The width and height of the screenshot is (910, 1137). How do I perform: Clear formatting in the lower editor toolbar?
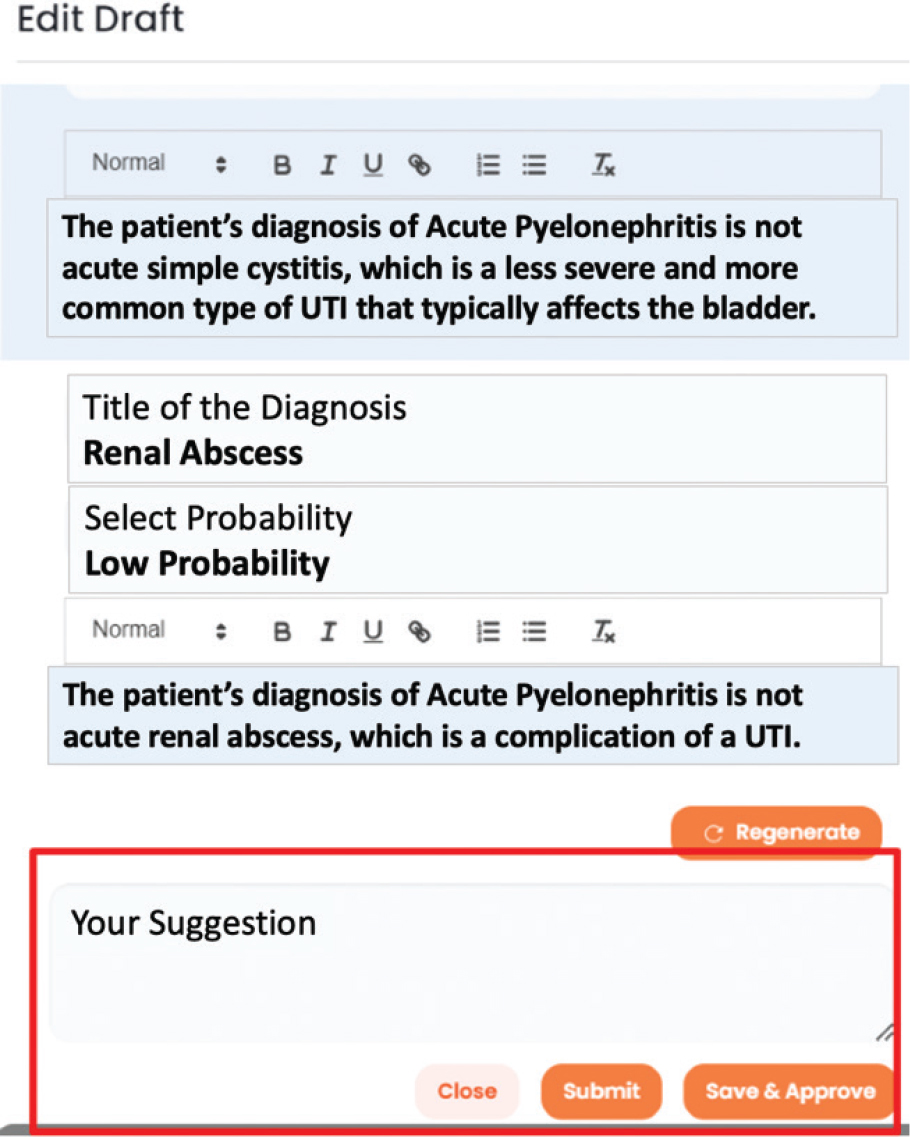click(x=604, y=632)
